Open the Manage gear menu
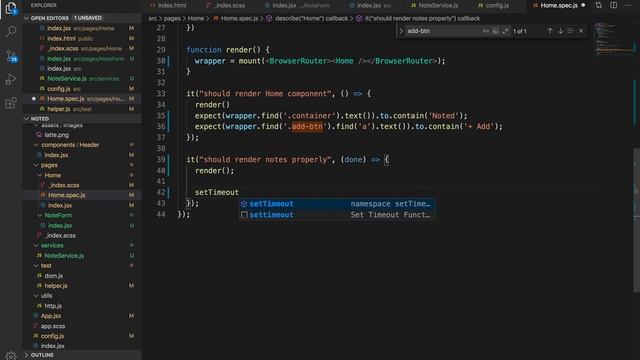 click(x=11, y=356)
